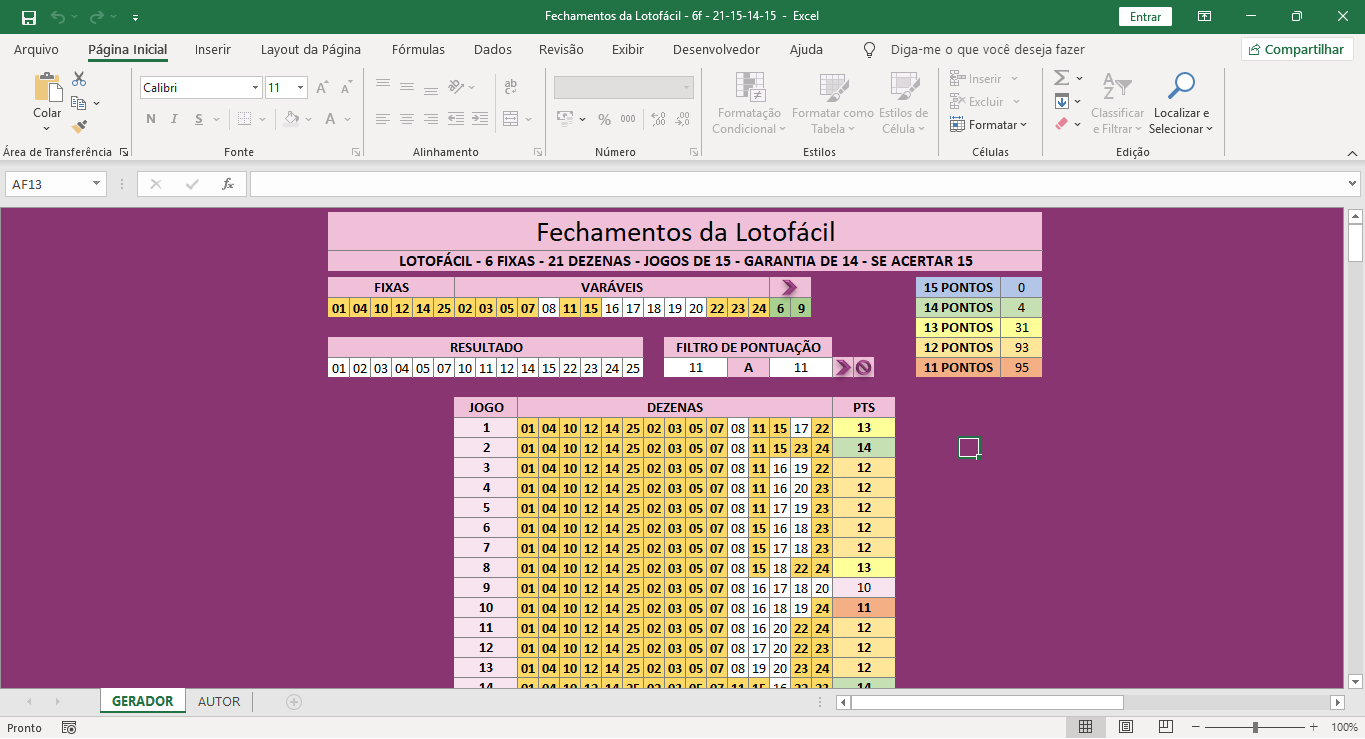Open Customize Quick Access Toolbar dropdown
Image resolution: width=1365 pixels, height=739 pixels.
pyautogui.click(x=135, y=17)
